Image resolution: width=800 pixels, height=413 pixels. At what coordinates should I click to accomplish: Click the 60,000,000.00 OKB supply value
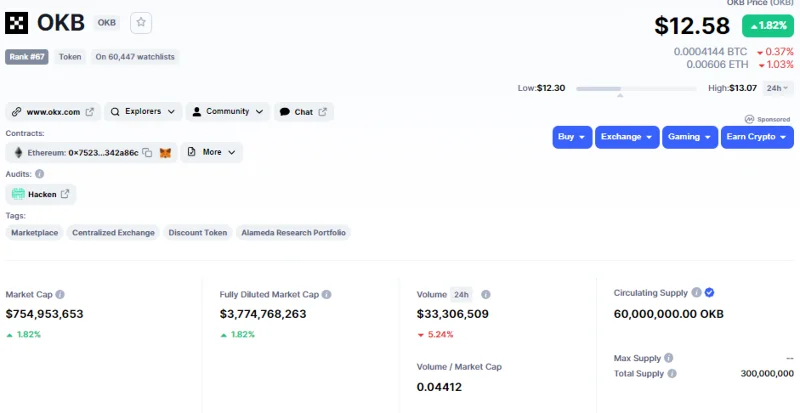coord(669,314)
